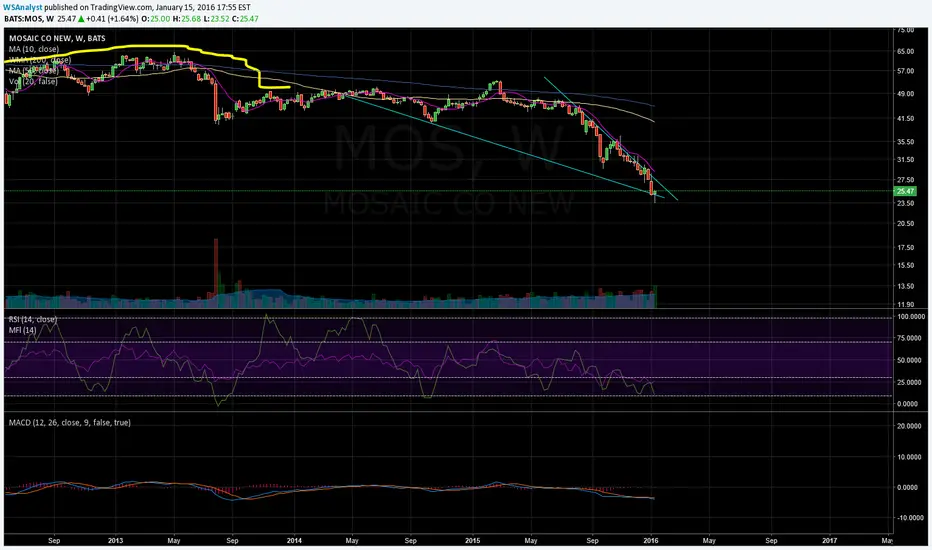Click the 25.0000 RSI scale label
Image resolution: width=932 pixels, height=550 pixels.
tap(911, 382)
